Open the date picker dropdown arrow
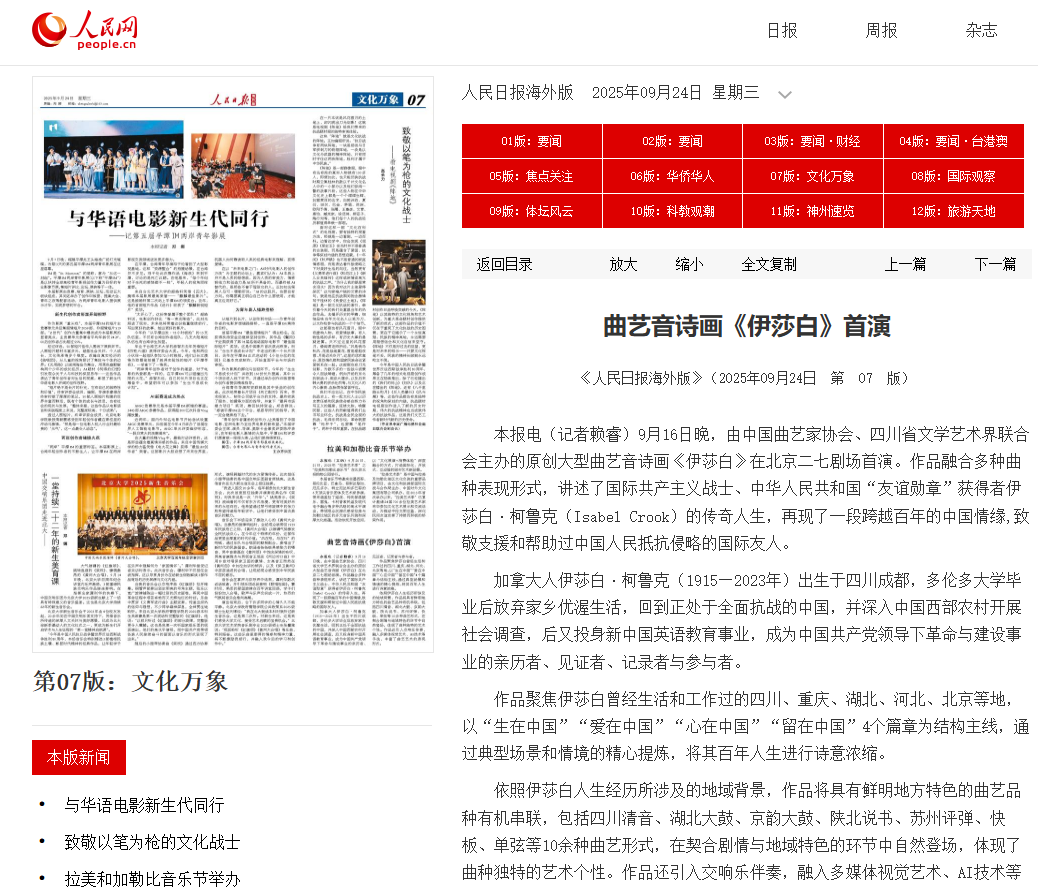The width and height of the screenshot is (1038, 891). click(x=786, y=93)
